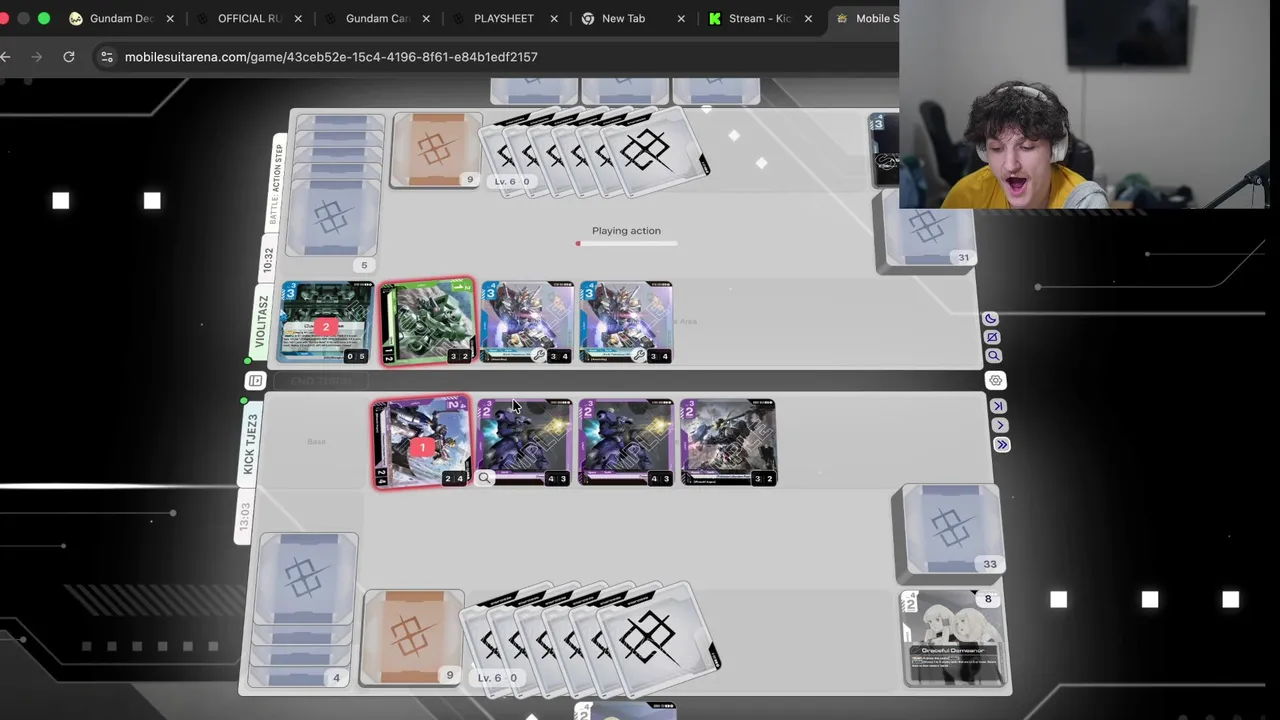Click the double chevron fast-forward icon
The width and height of the screenshot is (1280, 720).
[1001, 445]
